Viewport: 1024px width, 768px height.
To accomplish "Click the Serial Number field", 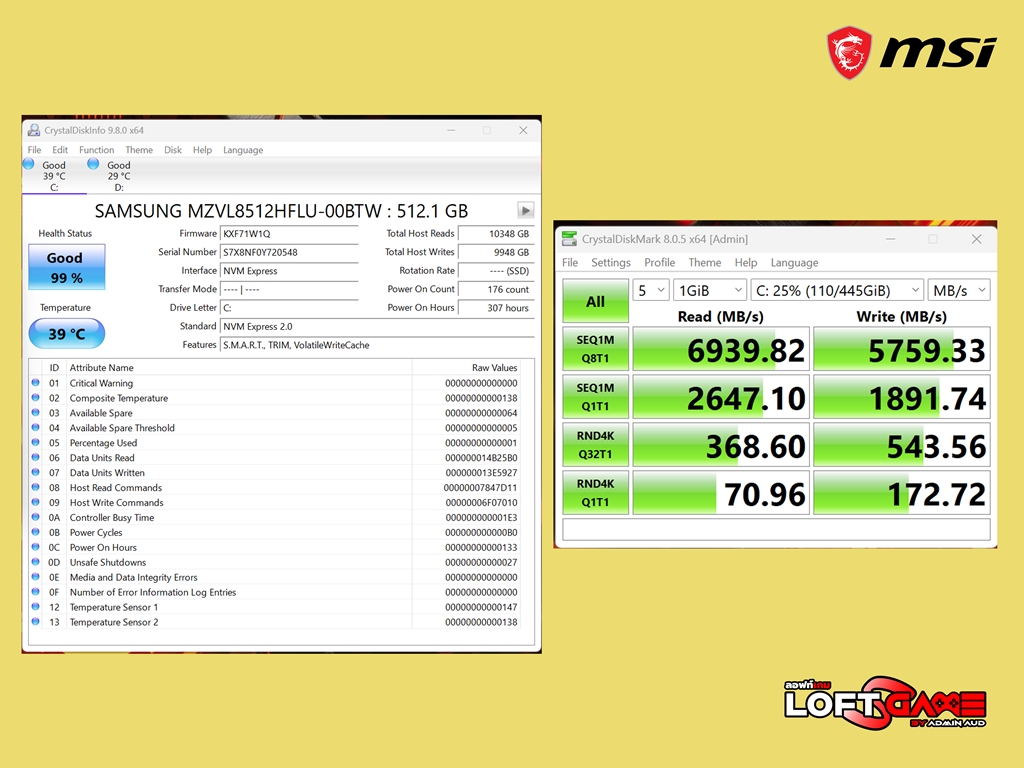I will click(289, 252).
